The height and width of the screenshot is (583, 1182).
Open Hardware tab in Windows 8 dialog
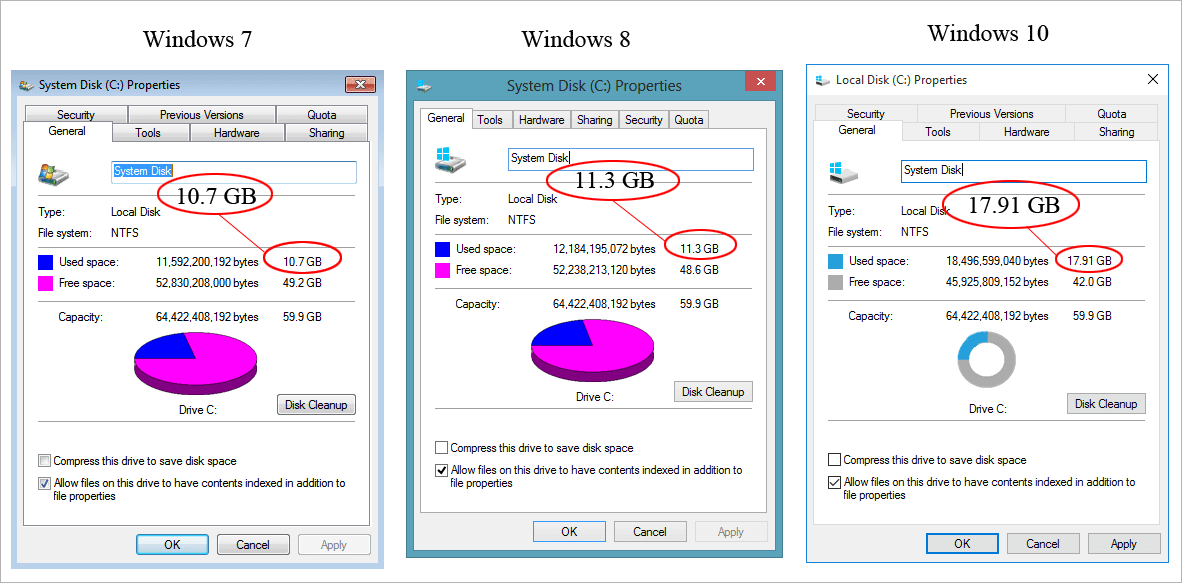[541, 120]
